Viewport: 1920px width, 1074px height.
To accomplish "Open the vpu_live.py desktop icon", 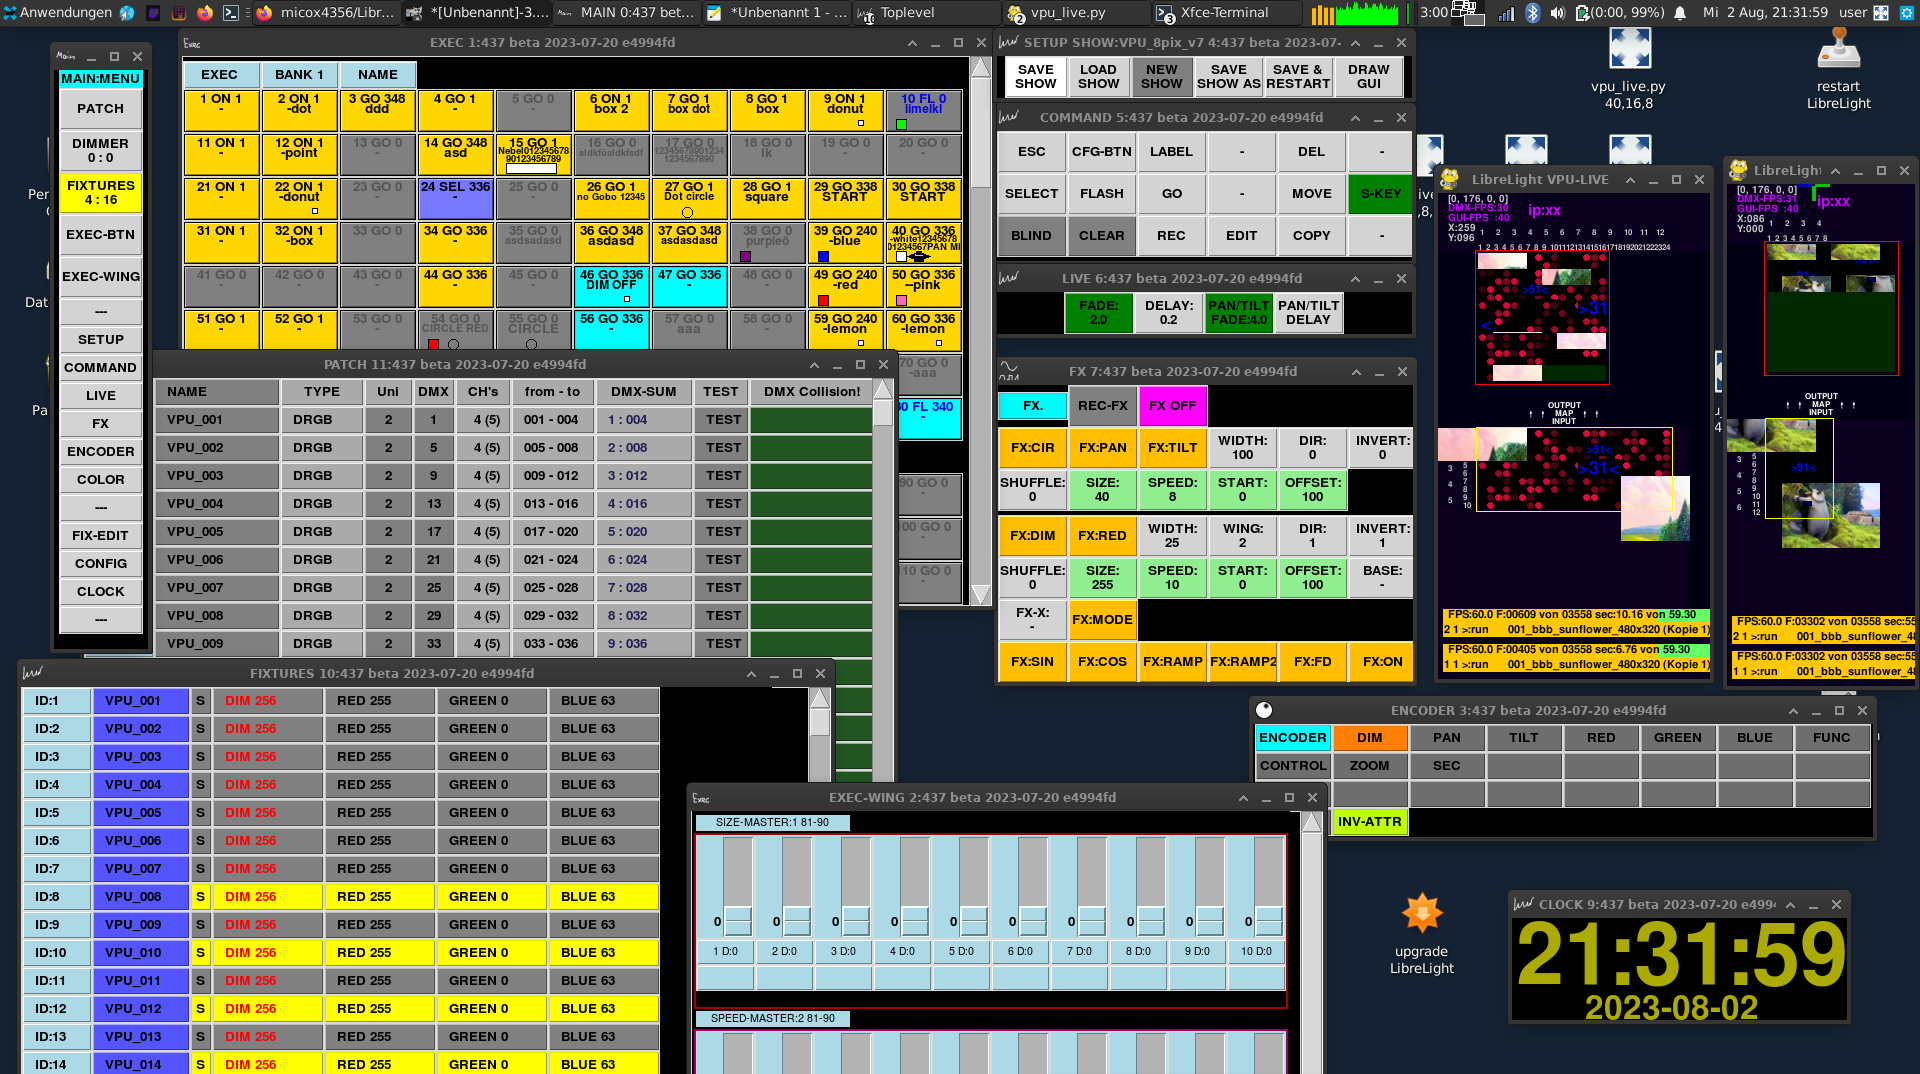I will [x=1629, y=50].
